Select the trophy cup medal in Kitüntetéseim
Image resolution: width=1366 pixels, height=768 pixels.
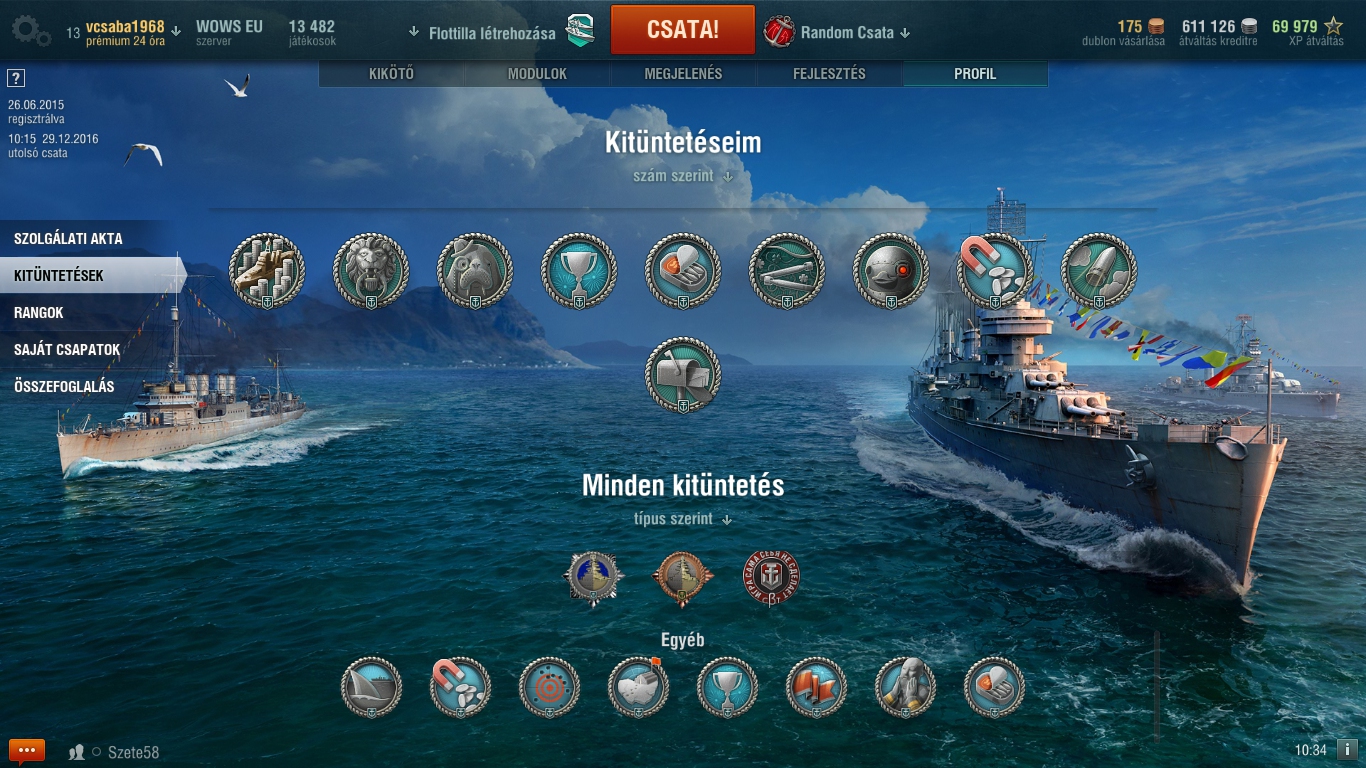[579, 271]
